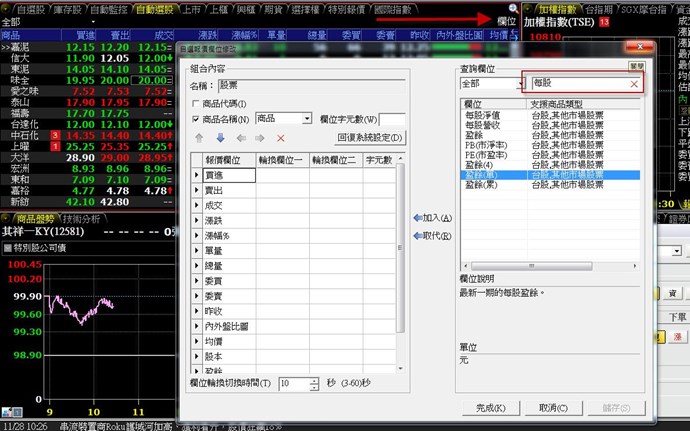690x431 pixels.
Task: Click the 股本 row in field list
Action: 294,356
